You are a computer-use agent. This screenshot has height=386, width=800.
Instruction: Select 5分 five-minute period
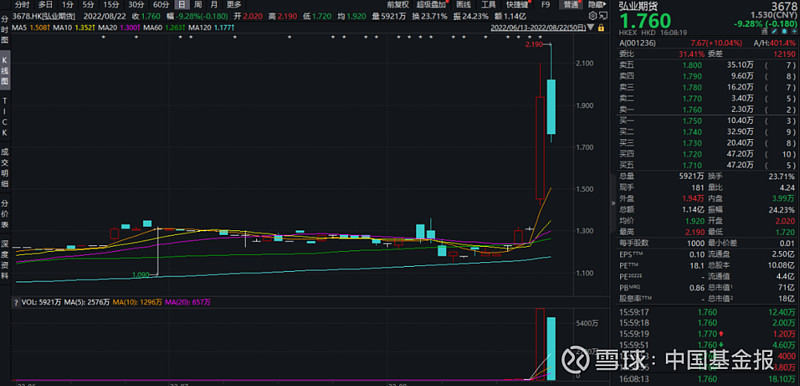coord(88,5)
